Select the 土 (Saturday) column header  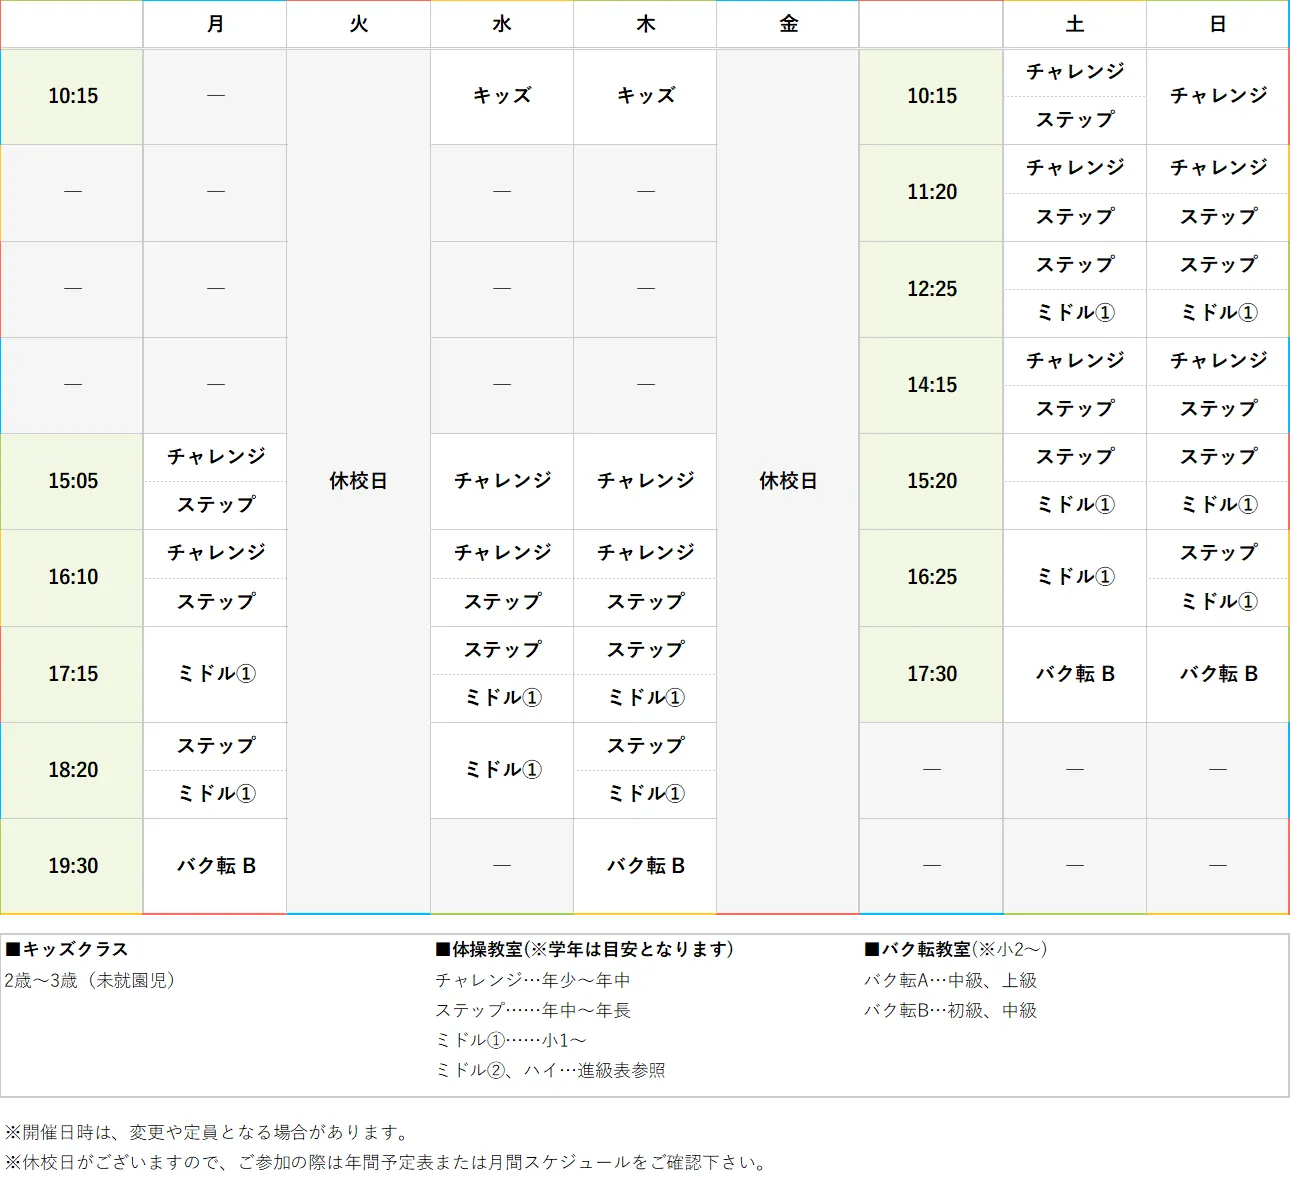click(x=1074, y=24)
